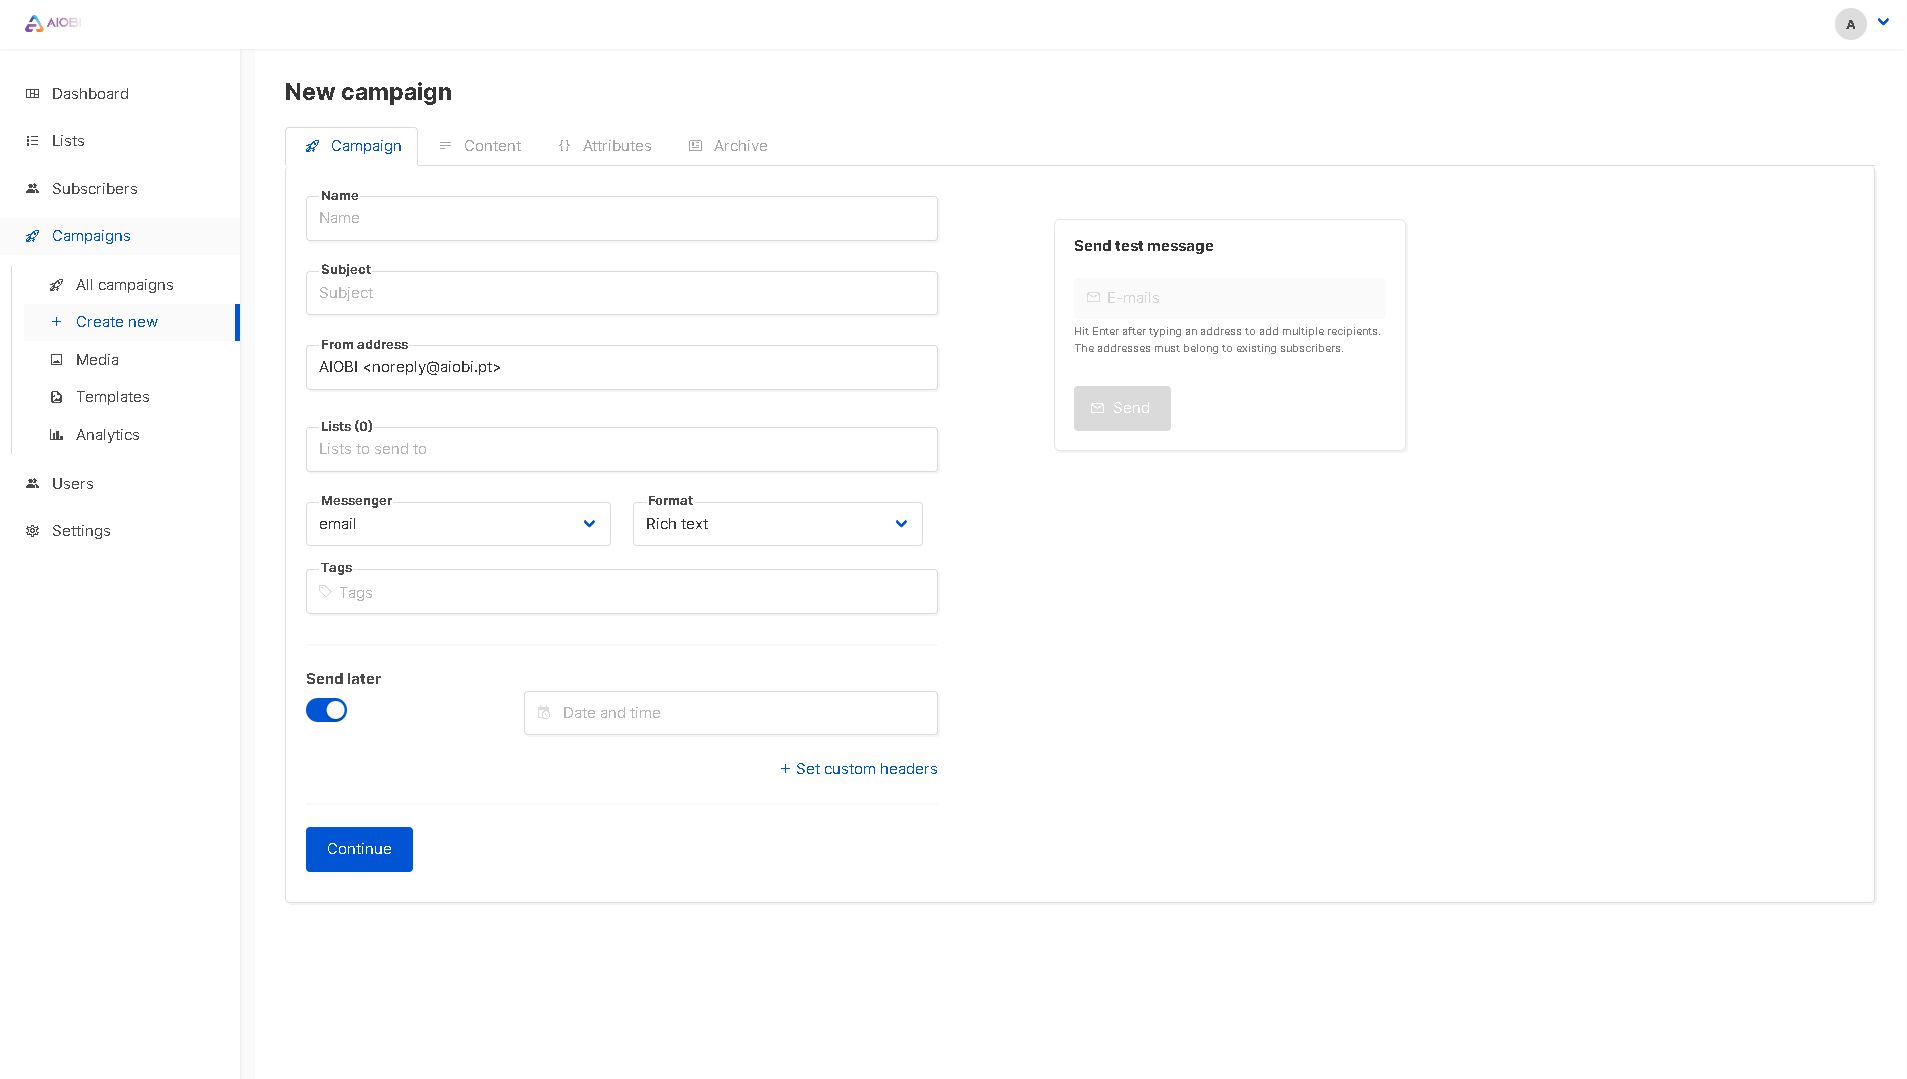Open Settings via the gear icon
This screenshot has height=1079, width=1907.
(x=32, y=530)
